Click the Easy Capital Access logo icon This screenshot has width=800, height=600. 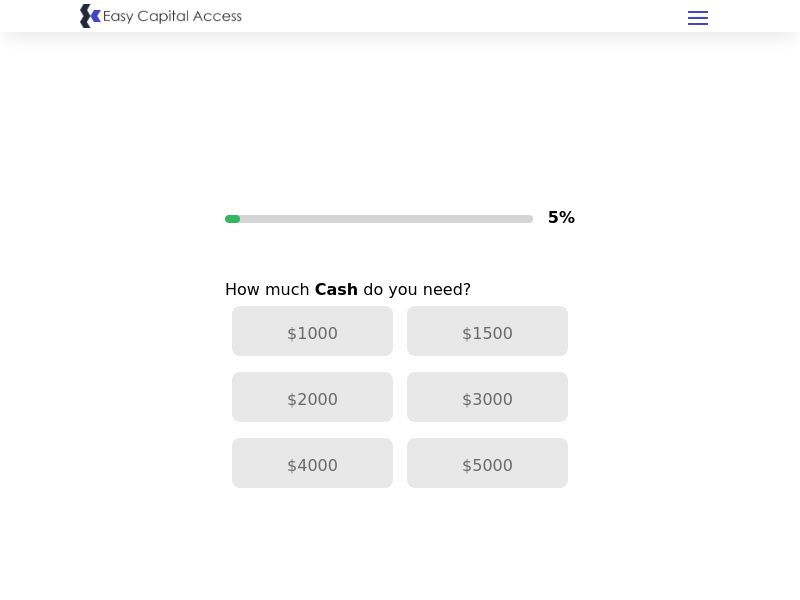(x=90, y=16)
